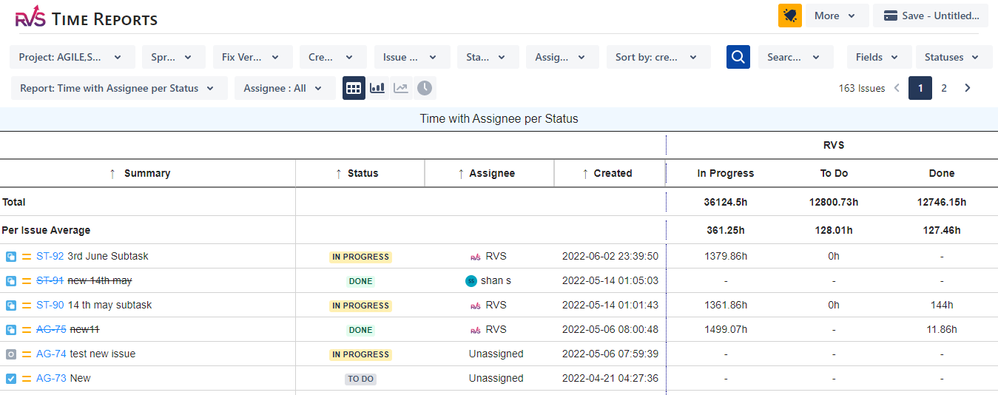Open the Sort by: created dropdown

pos(658,57)
